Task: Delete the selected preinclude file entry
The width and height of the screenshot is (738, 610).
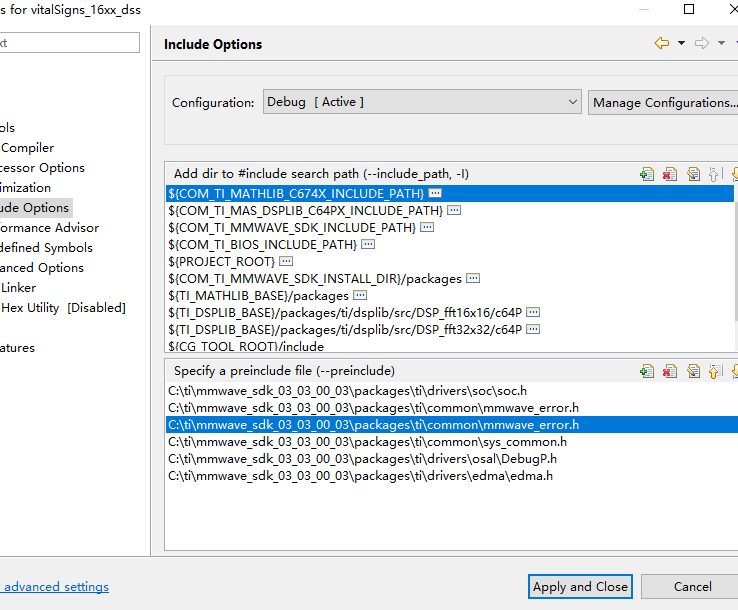Action: tap(670, 371)
